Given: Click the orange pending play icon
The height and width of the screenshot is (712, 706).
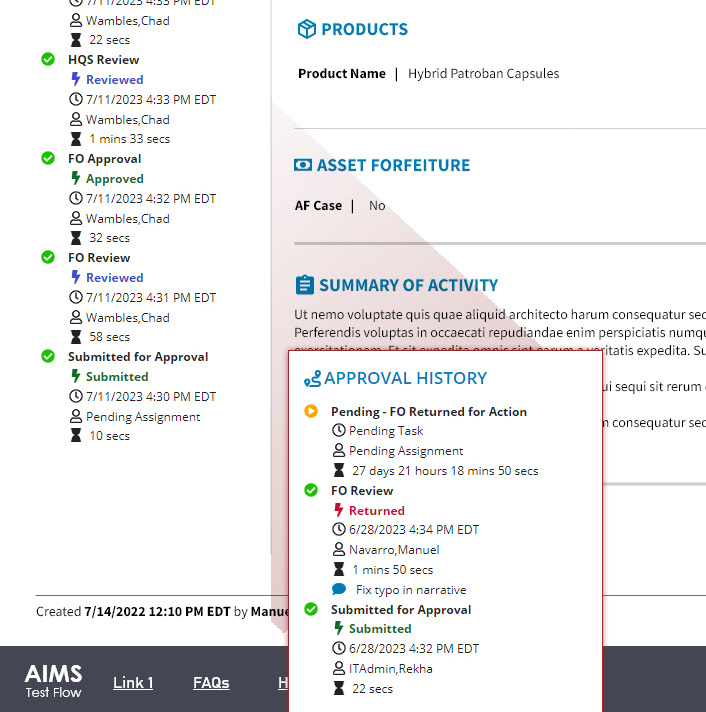Looking at the screenshot, I should (x=311, y=411).
